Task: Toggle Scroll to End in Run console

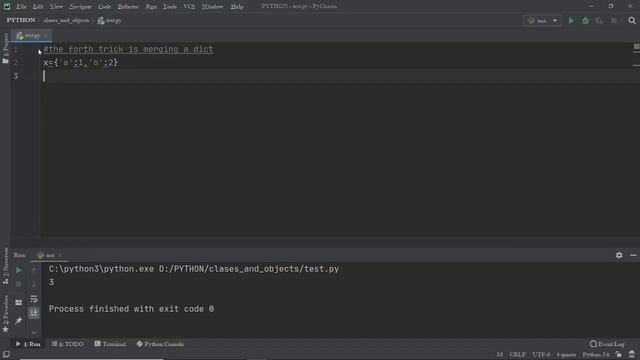Action: (34, 313)
